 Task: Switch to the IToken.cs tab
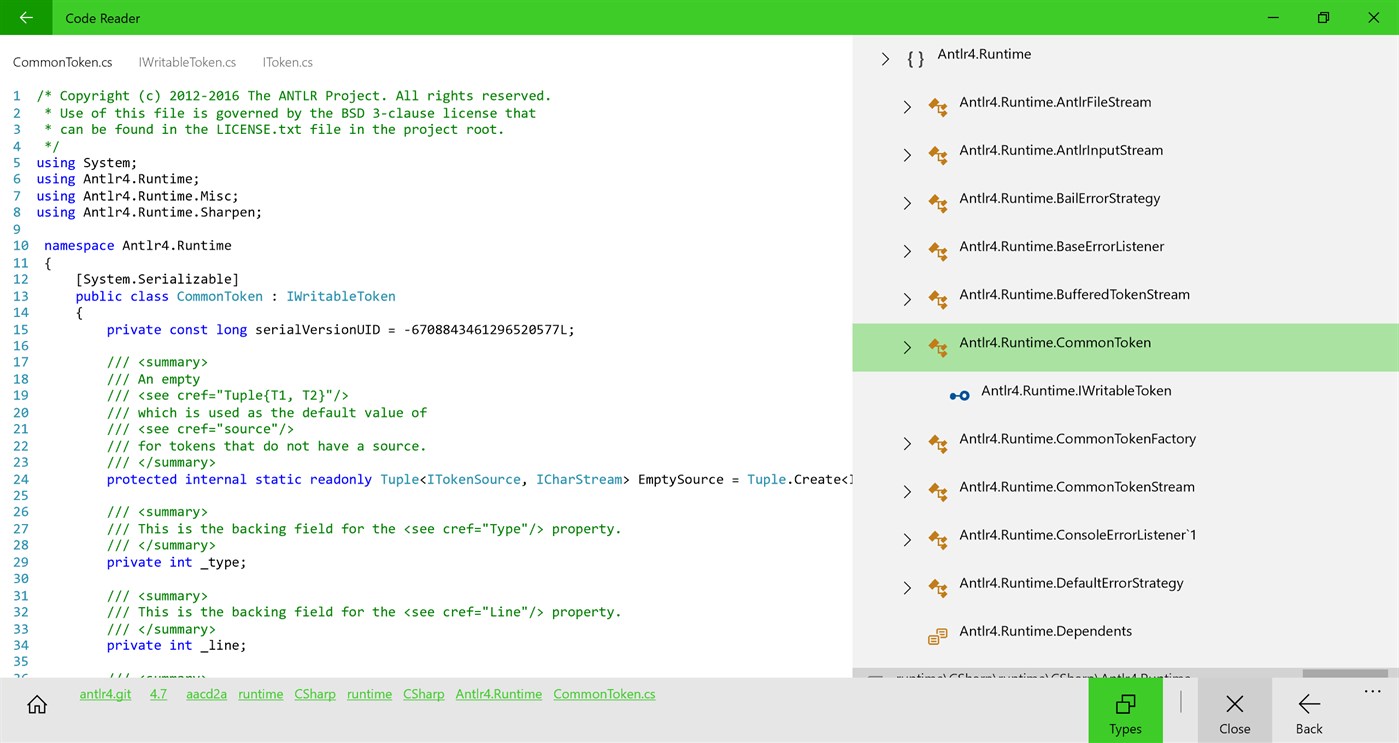pyautogui.click(x=287, y=62)
